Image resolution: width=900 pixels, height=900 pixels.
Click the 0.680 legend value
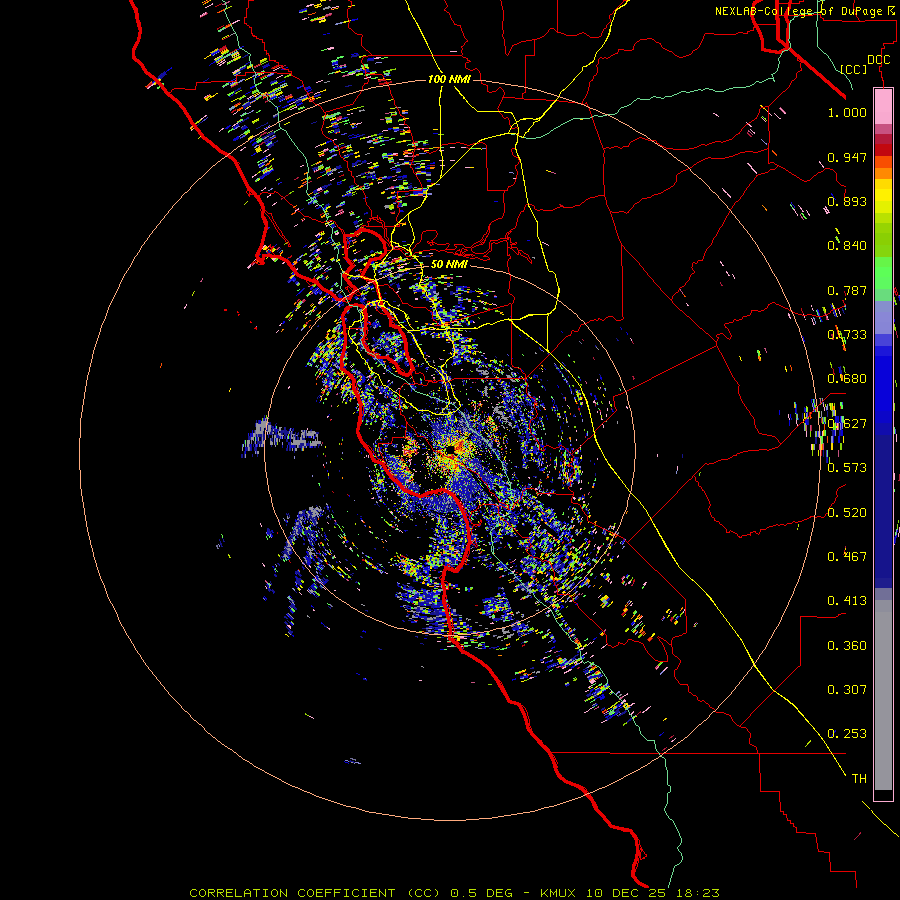(847, 379)
